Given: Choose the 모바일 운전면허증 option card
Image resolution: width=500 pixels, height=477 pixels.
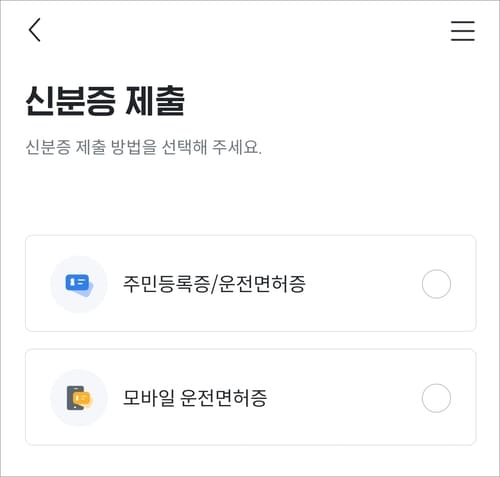Looking at the screenshot, I should 251,397.
